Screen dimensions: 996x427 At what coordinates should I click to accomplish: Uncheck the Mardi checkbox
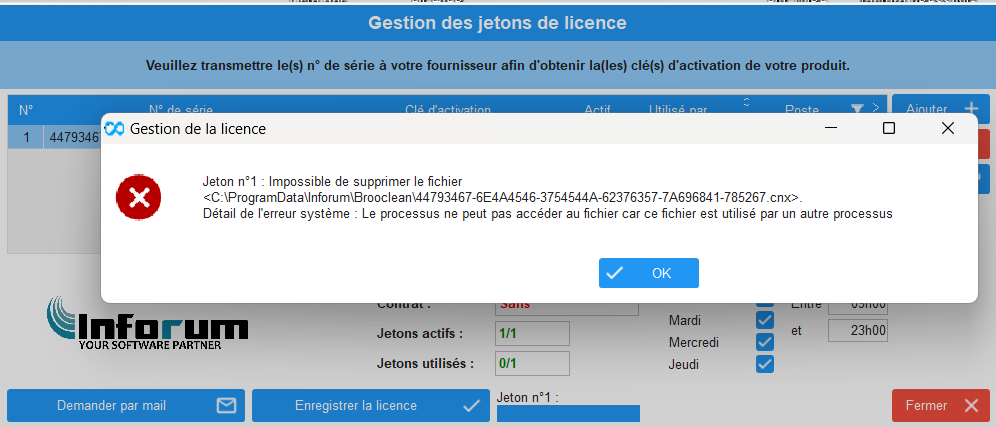[x=765, y=320]
